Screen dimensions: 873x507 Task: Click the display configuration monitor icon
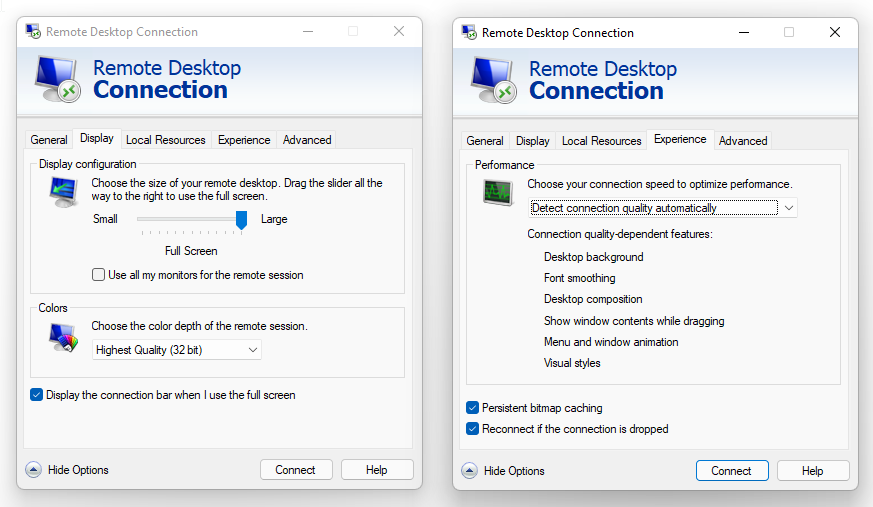tap(63, 191)
